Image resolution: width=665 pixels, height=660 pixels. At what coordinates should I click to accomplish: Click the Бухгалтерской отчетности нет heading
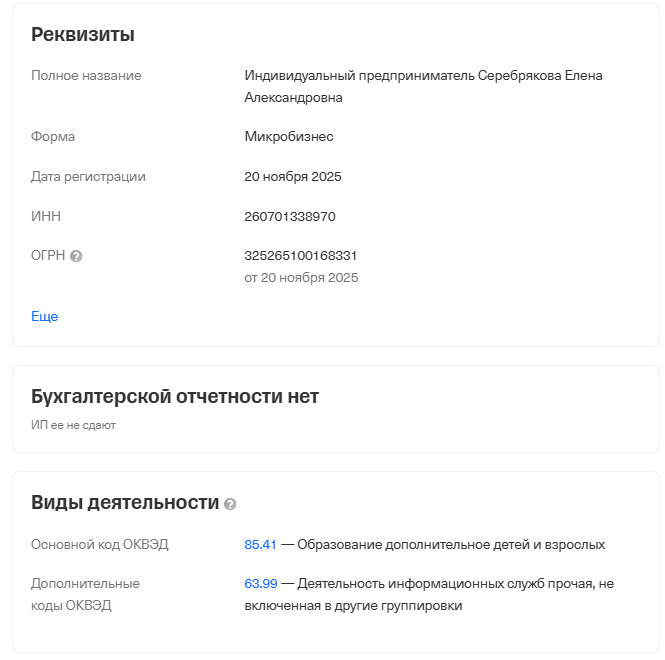175,396
